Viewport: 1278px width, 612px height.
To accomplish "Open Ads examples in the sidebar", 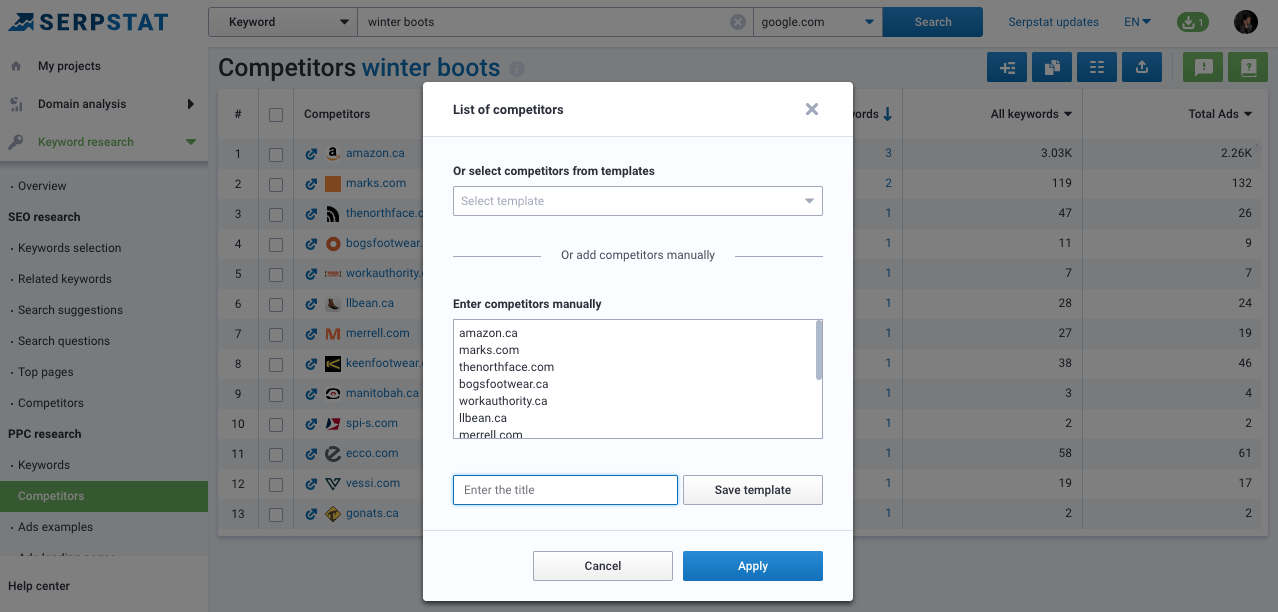I will click(x=55, y=527).
